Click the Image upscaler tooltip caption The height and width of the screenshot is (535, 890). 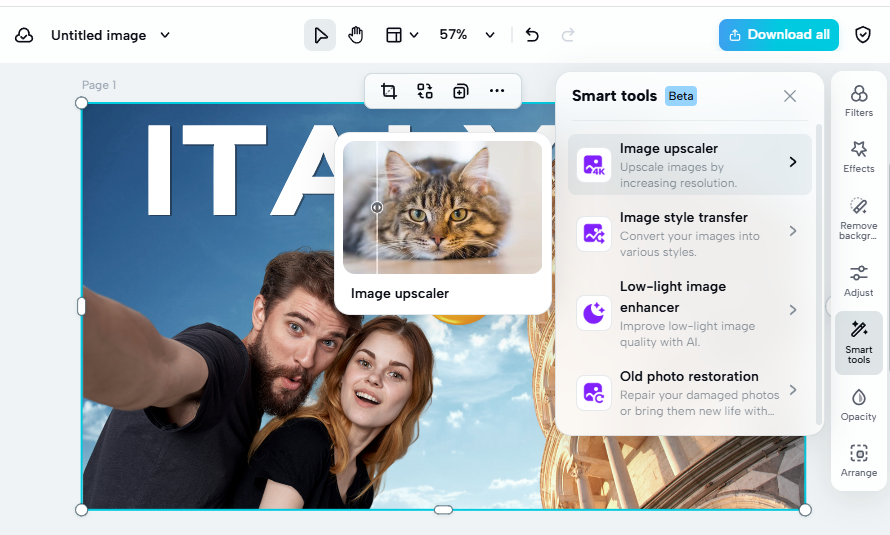click(x=400, y=293)
